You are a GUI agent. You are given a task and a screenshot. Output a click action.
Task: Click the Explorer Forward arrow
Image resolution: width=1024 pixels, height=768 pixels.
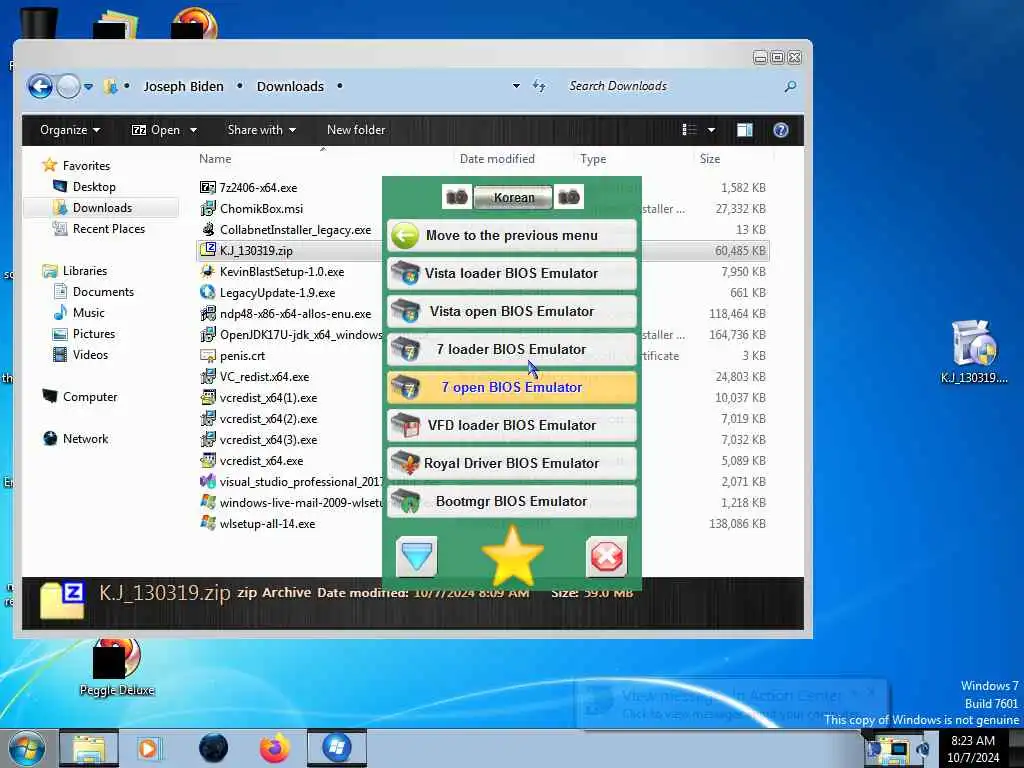[x=68, y=86]
